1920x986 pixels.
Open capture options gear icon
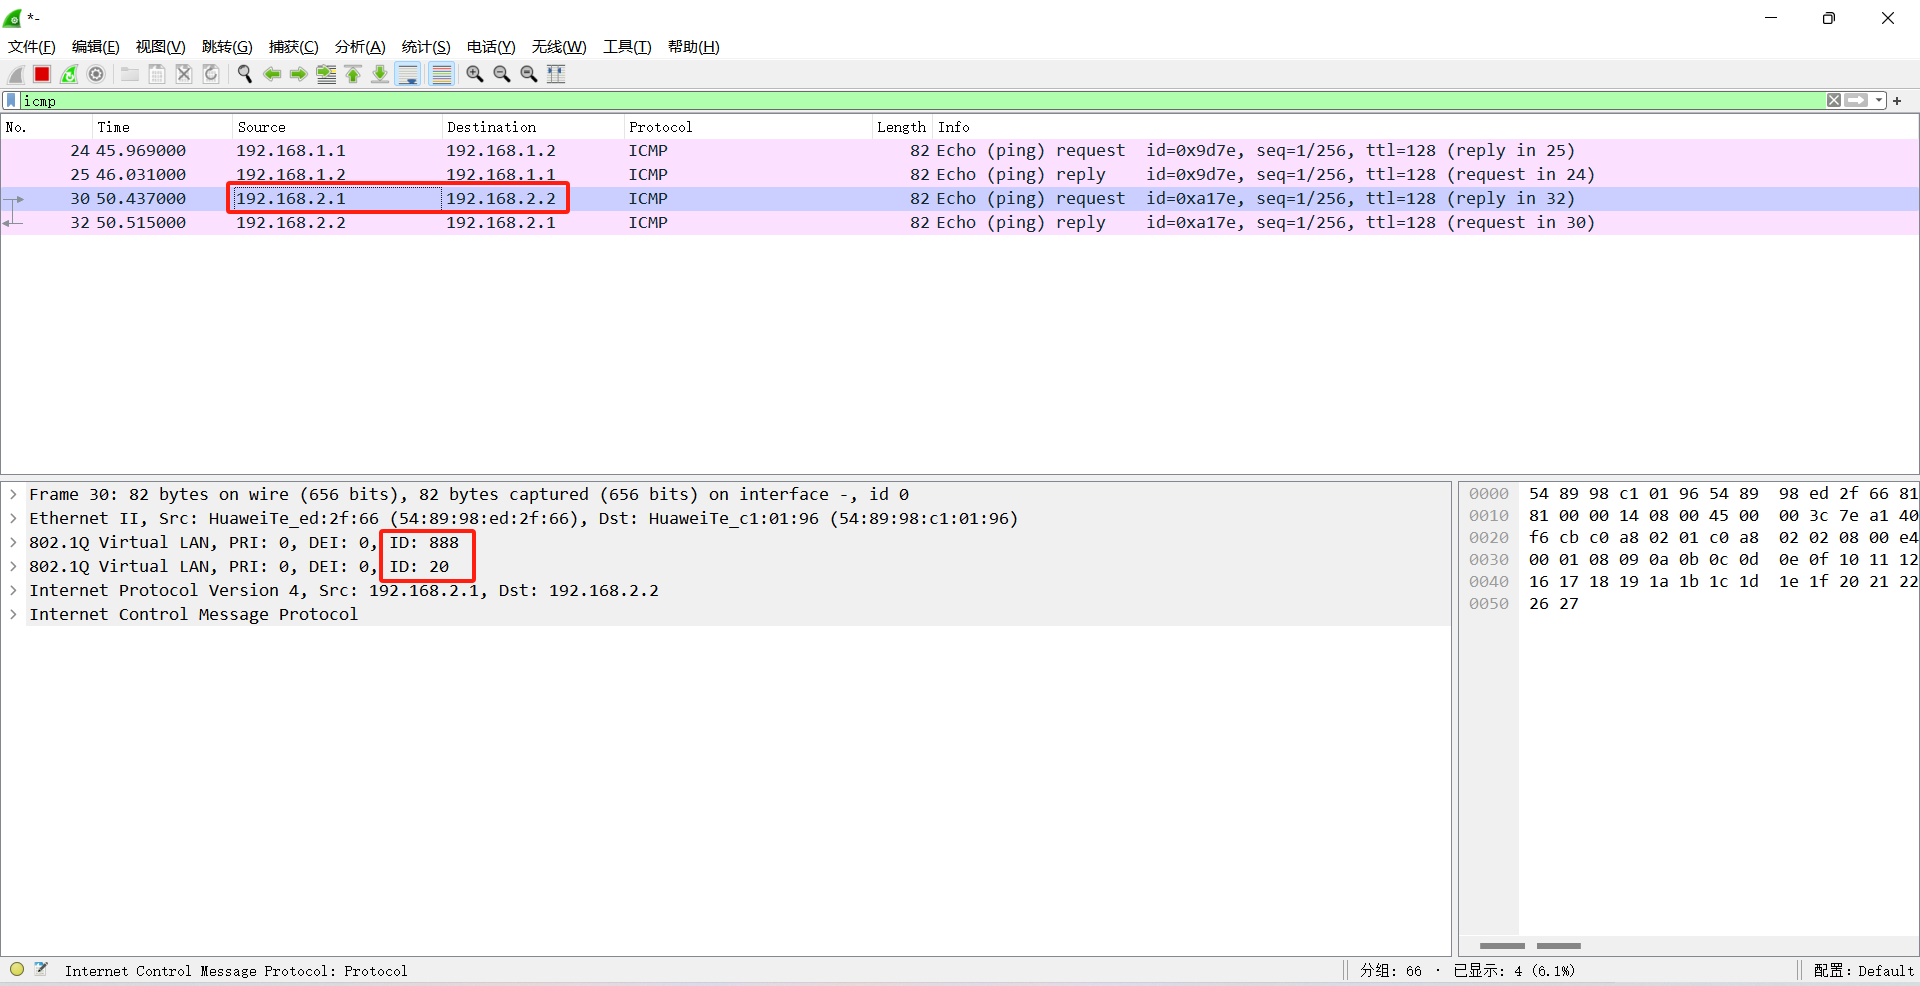96,74
